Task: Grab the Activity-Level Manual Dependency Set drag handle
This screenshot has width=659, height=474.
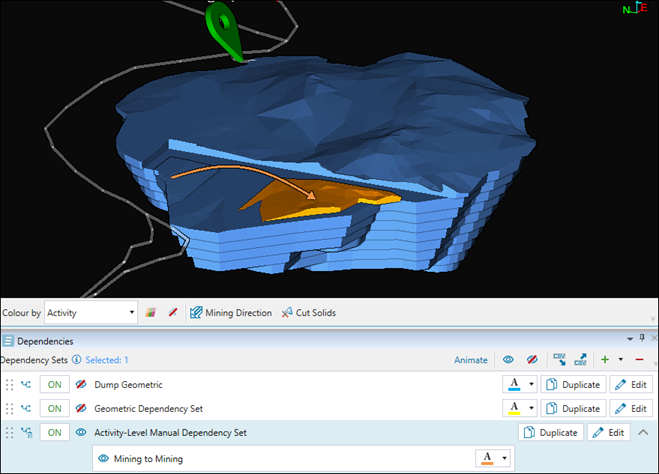Action: pyautogui.click(x=9, y=432)
